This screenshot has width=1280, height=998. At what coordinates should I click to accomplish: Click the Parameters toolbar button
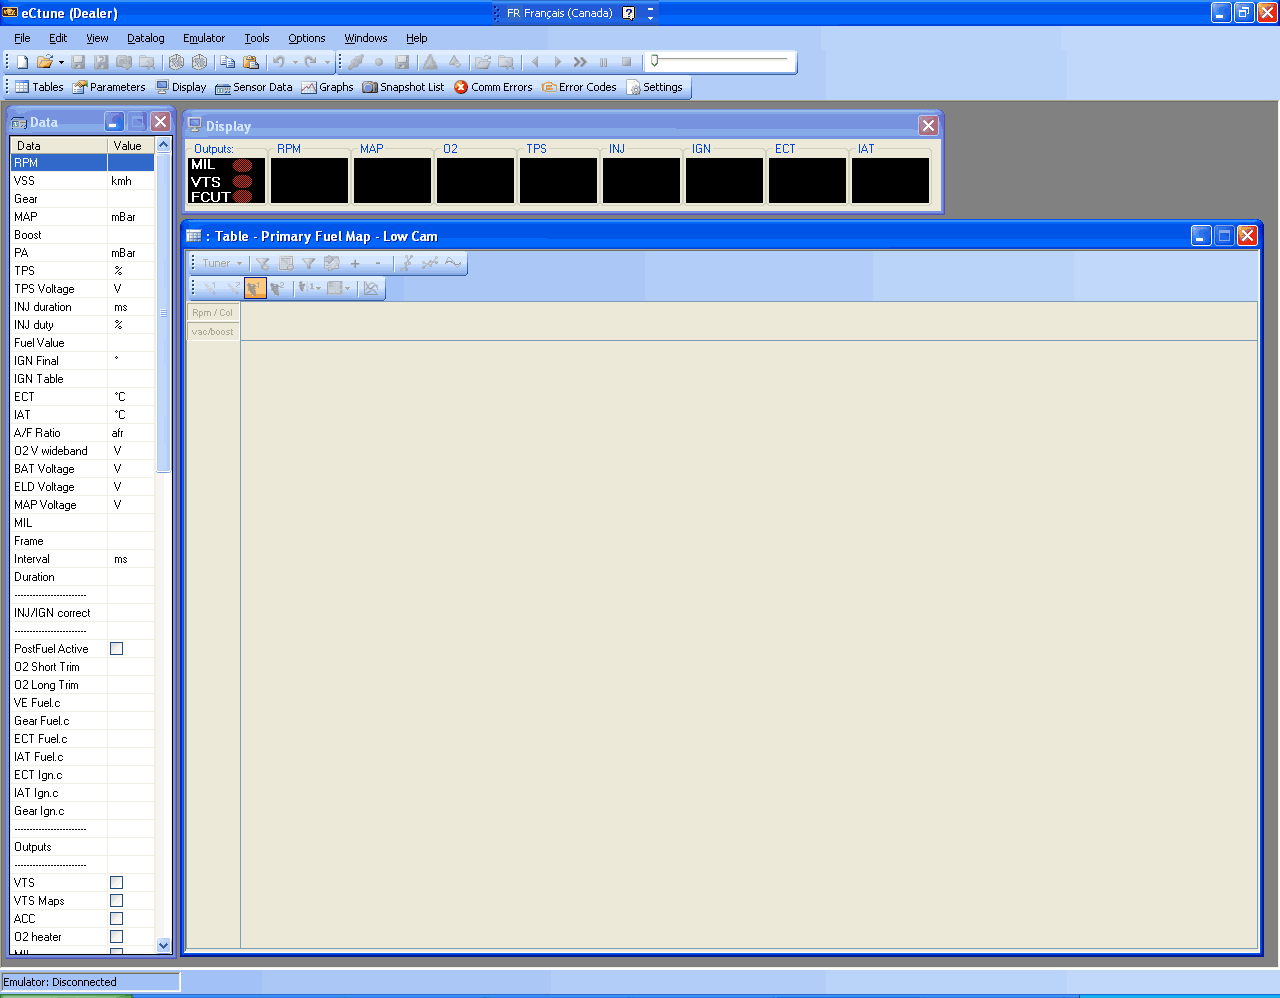109,87
